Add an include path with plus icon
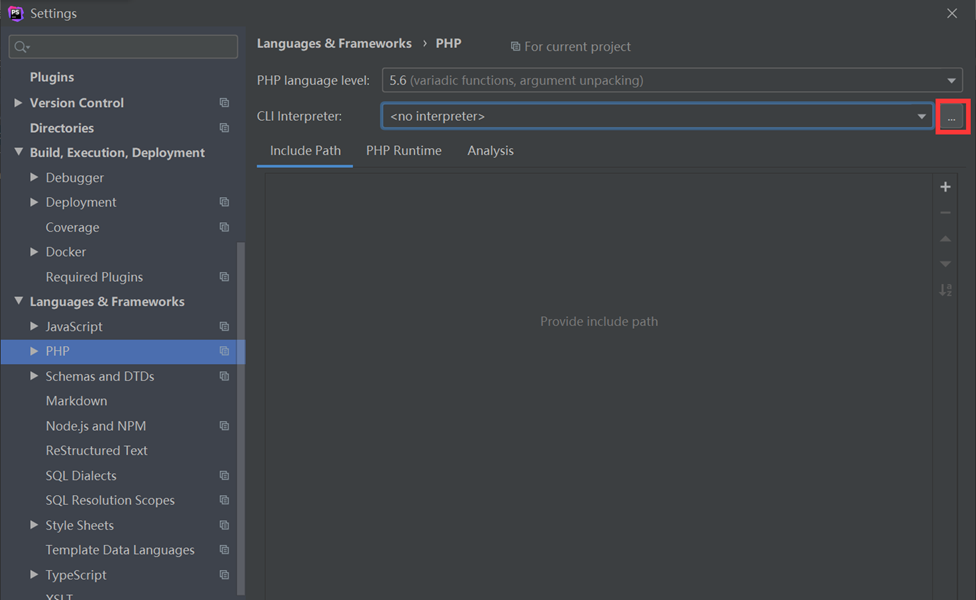Screen dimensions: 976x600 point(946,187)
